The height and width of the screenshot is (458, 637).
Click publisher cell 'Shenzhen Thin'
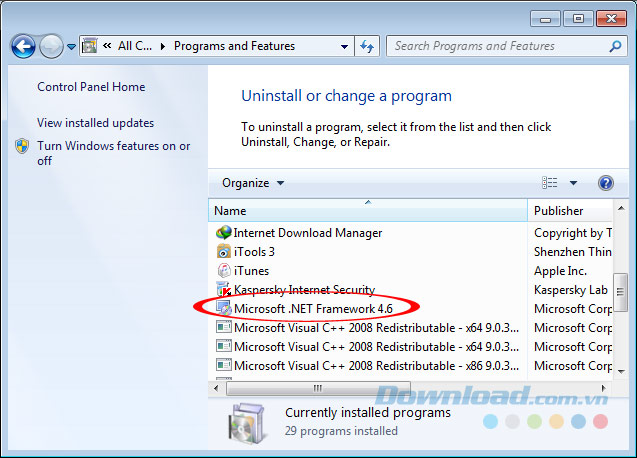[x=572, y=252]
